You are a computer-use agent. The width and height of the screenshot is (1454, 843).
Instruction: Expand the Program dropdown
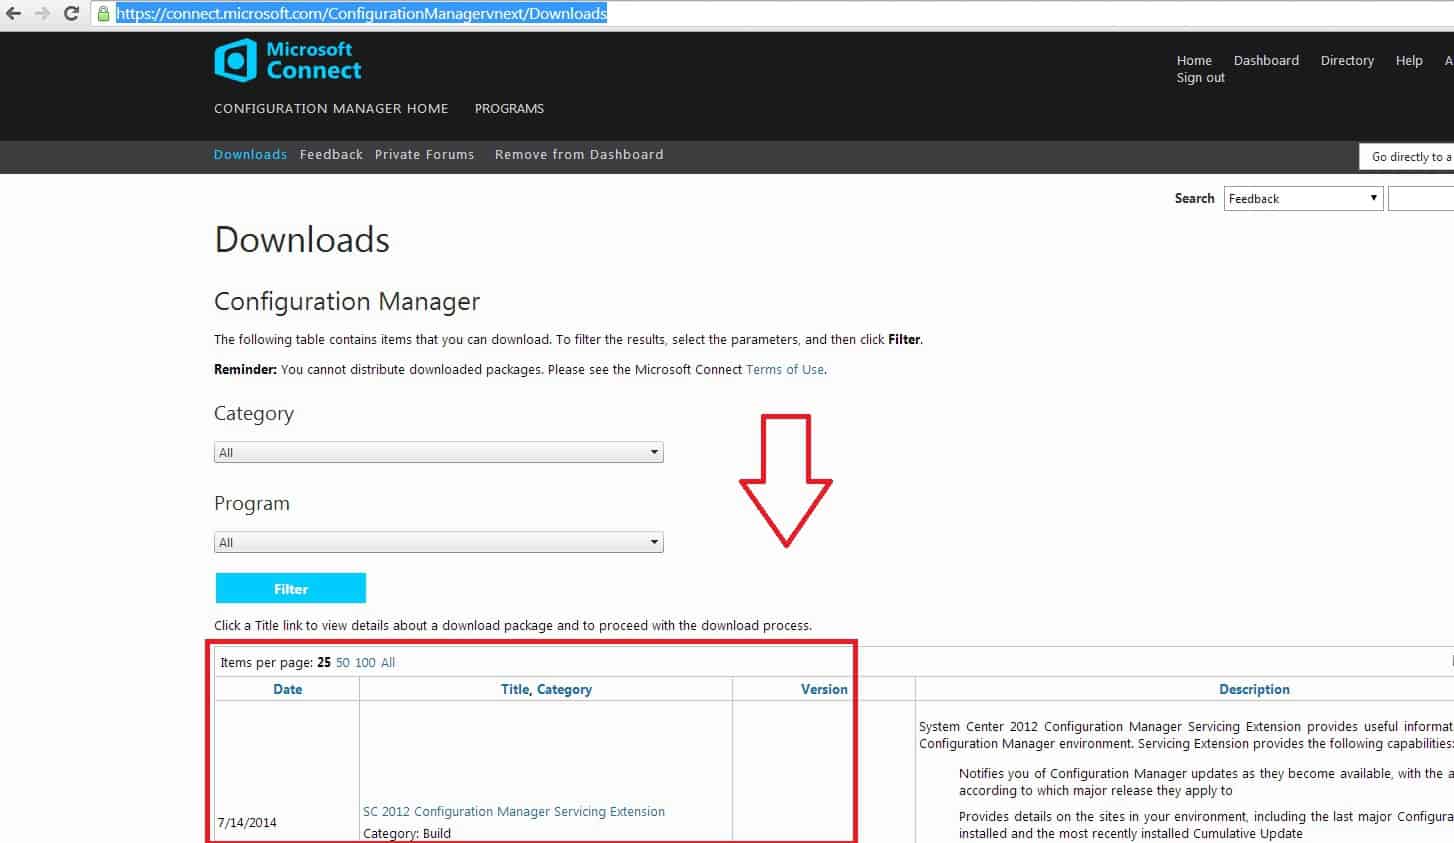[439, 542]
